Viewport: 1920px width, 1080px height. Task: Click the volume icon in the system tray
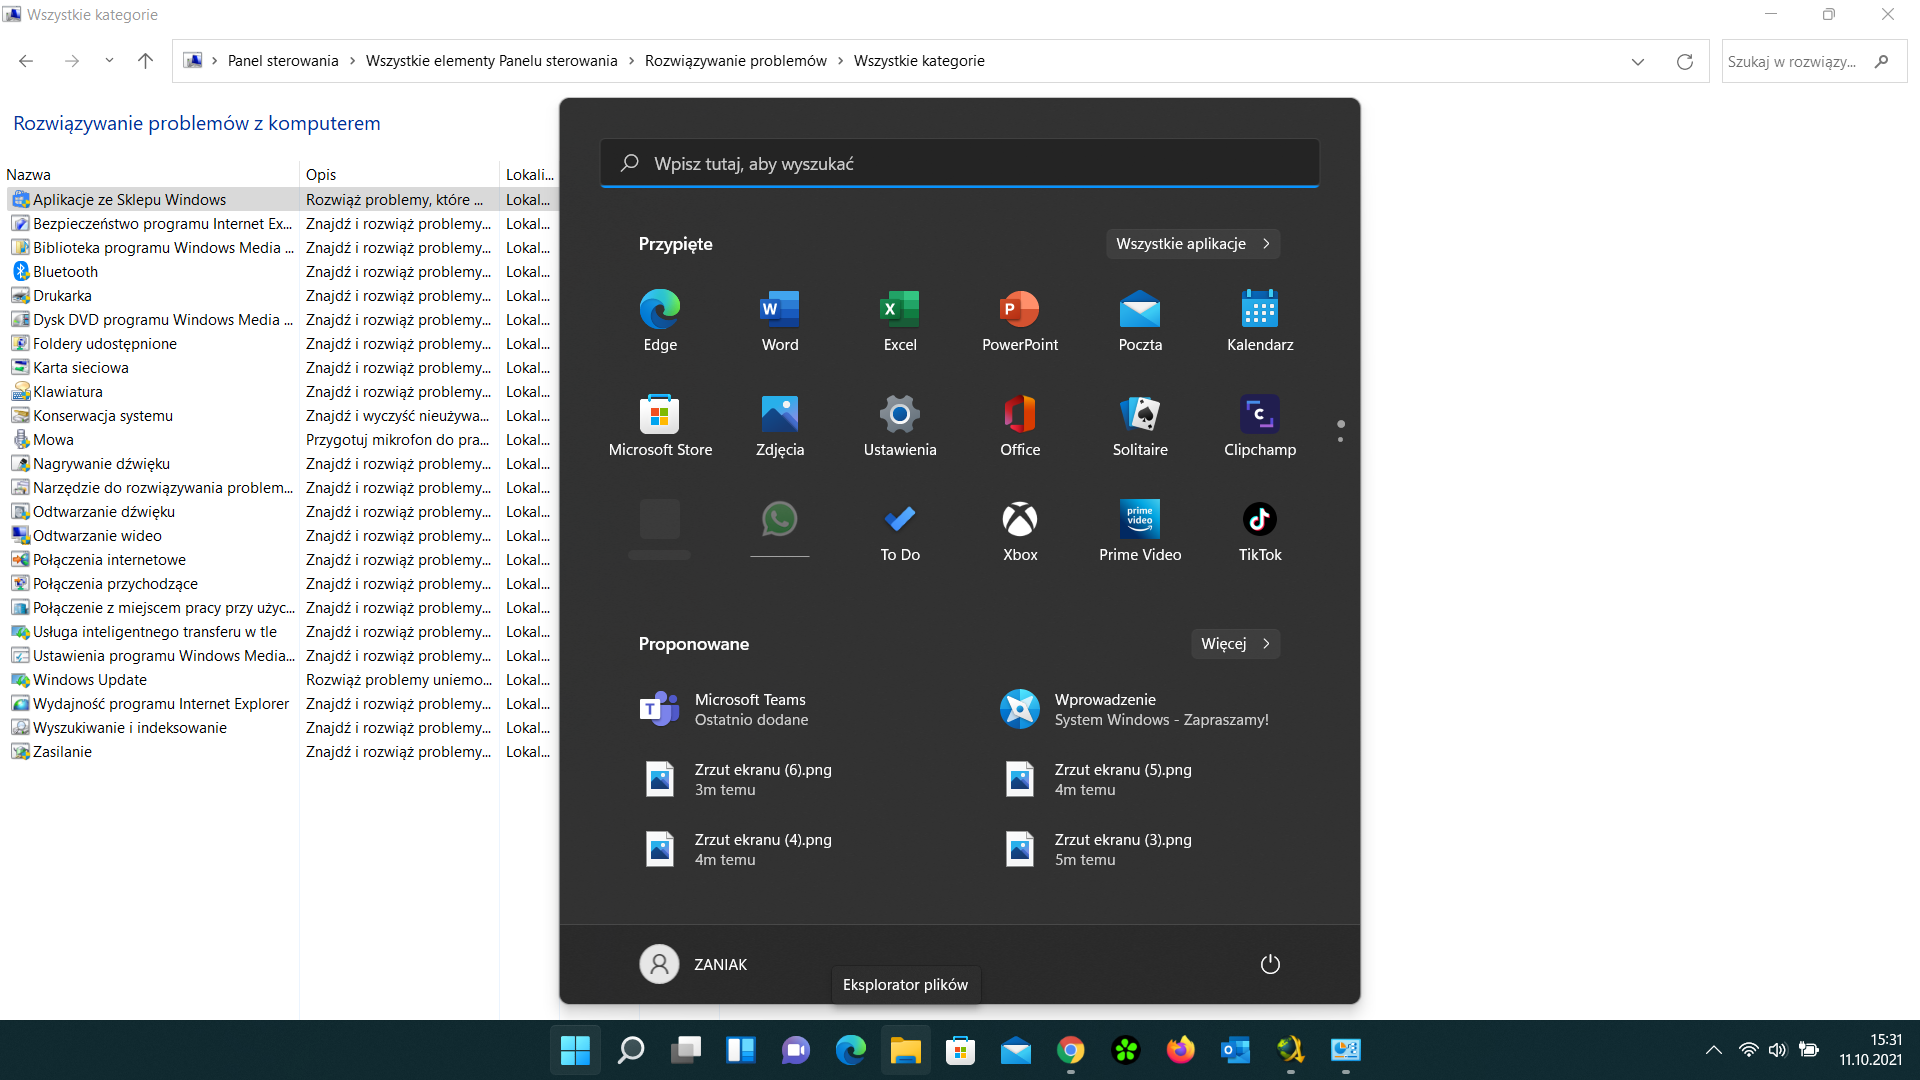(1777, 1050)
